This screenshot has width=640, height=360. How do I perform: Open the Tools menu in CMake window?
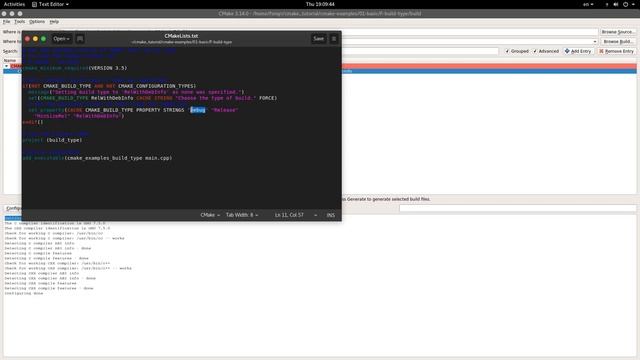(20, 22)
